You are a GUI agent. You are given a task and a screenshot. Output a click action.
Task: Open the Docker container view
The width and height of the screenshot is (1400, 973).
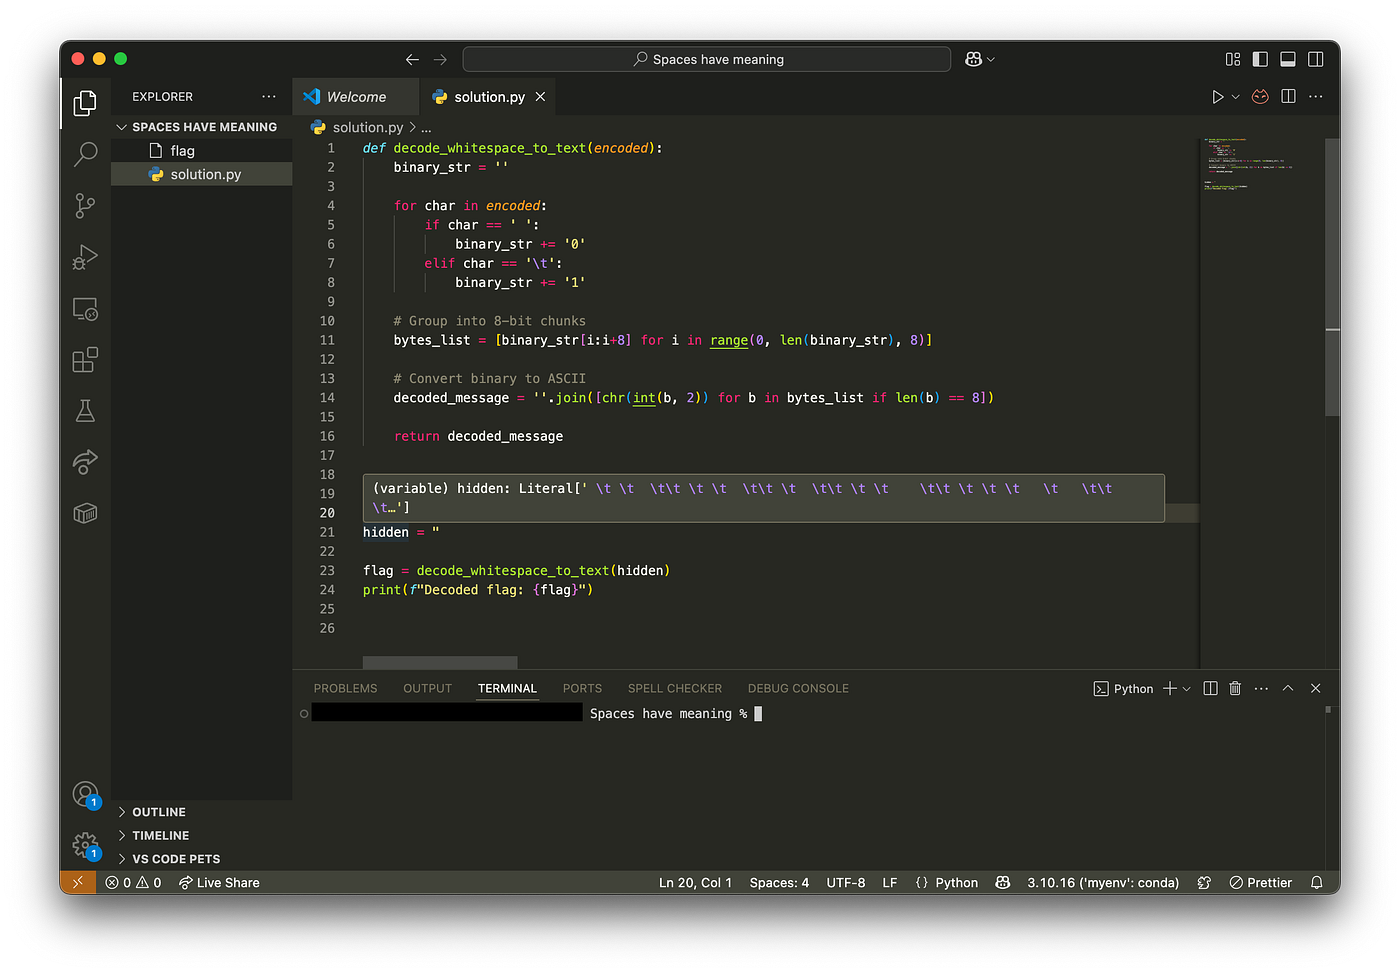click(x=85, y=513)
